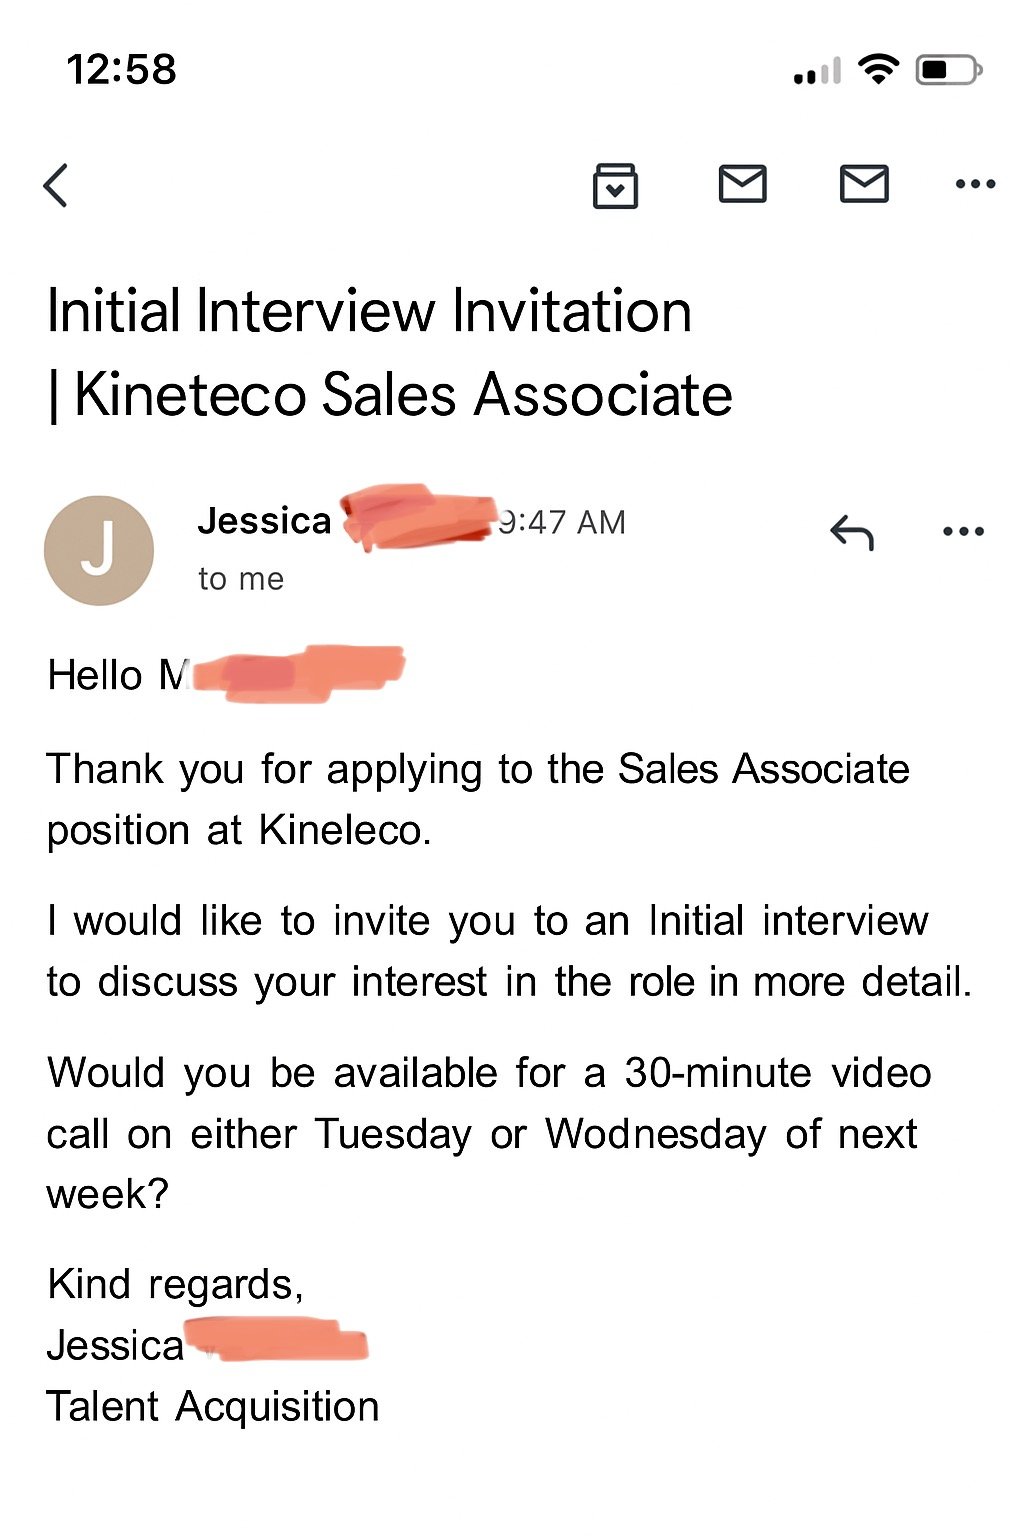
Task: Tap the "Kind regards," closing line
Action: coord(175,1285)
